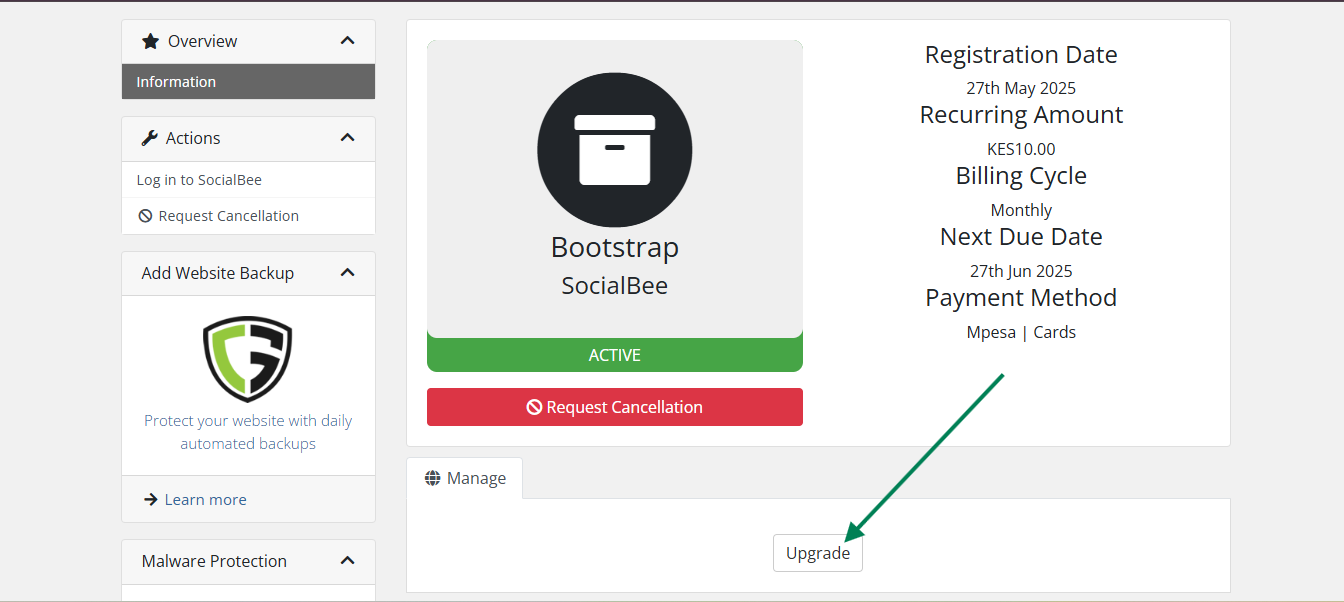Collapse the Actions panel chevron
This screenshot has height=602, width=1344.
point(347,138)
